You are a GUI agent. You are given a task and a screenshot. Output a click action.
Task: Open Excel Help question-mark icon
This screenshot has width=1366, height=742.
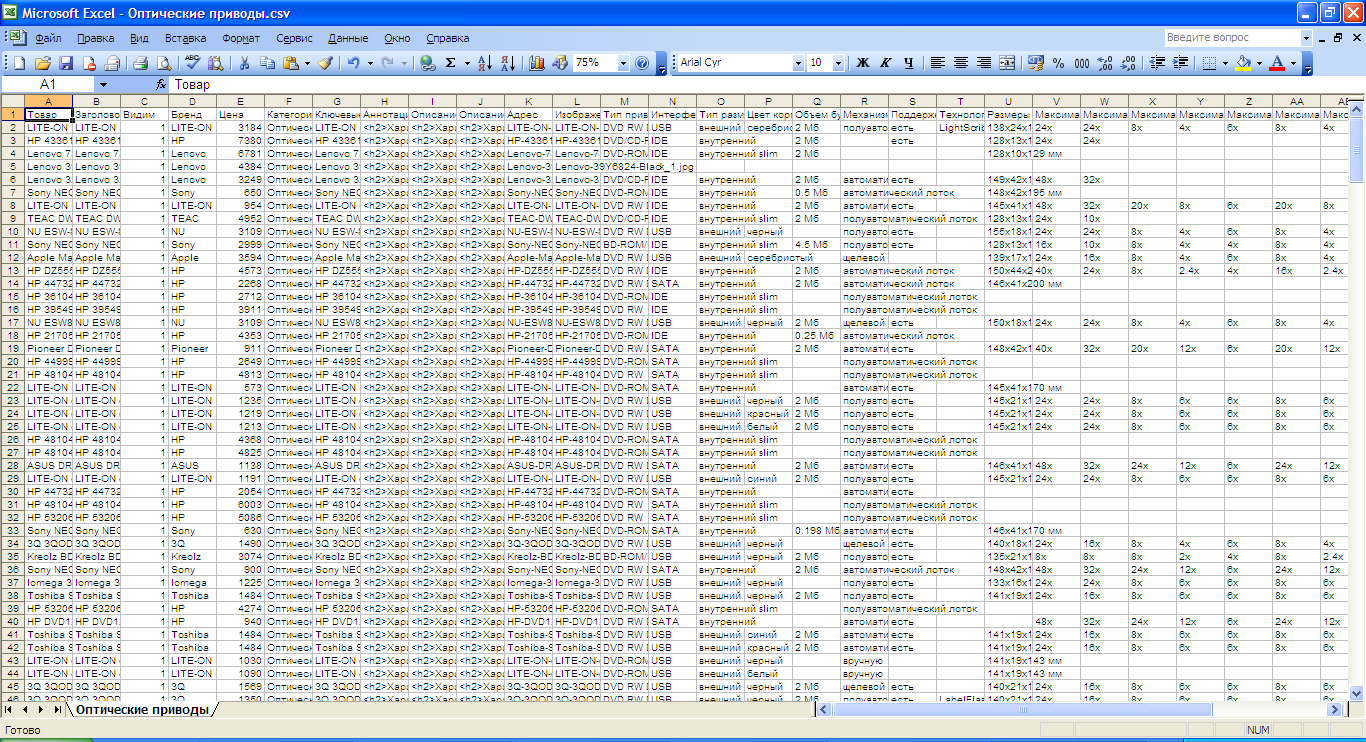[x=642, y=63]
